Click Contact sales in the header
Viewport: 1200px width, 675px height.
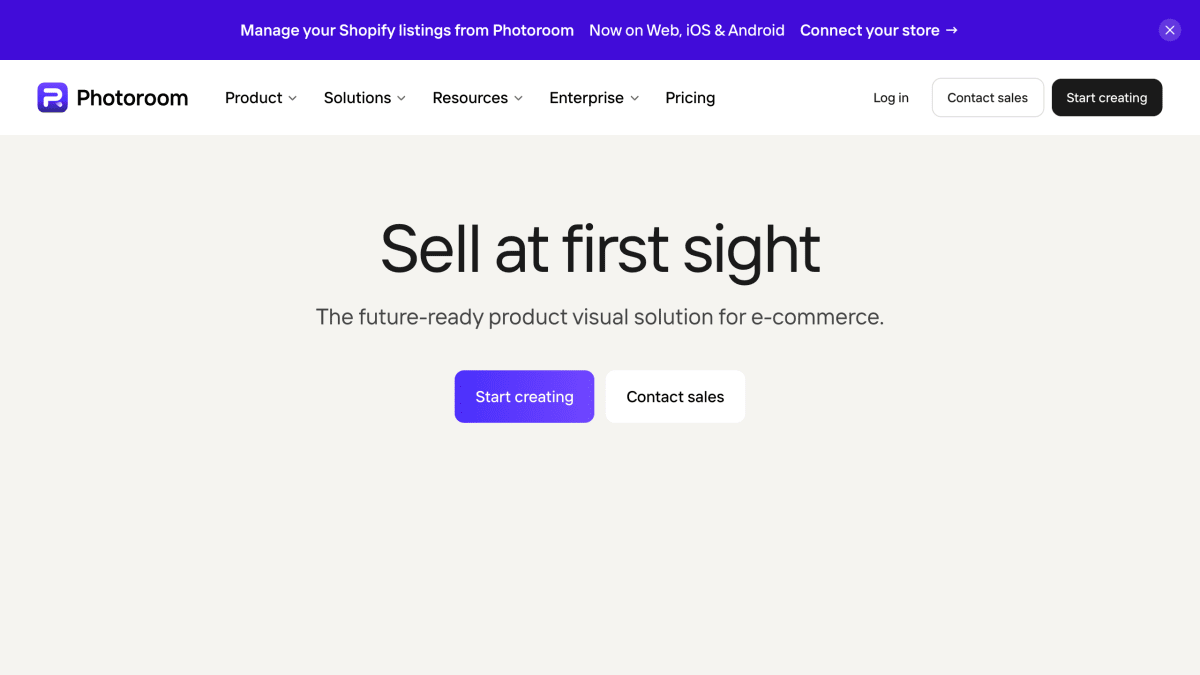click(988, 98)
